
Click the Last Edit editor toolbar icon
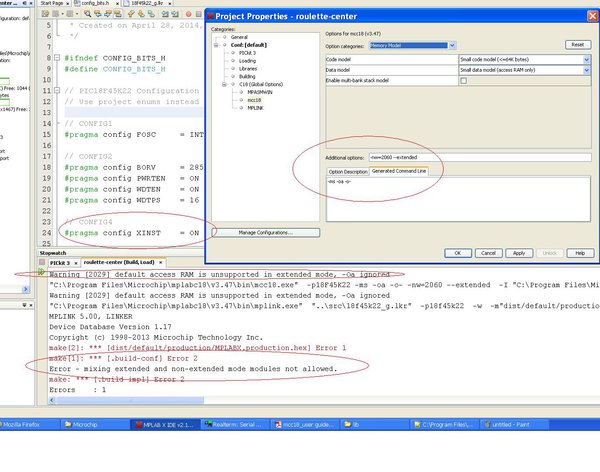(x=45, y=14)
